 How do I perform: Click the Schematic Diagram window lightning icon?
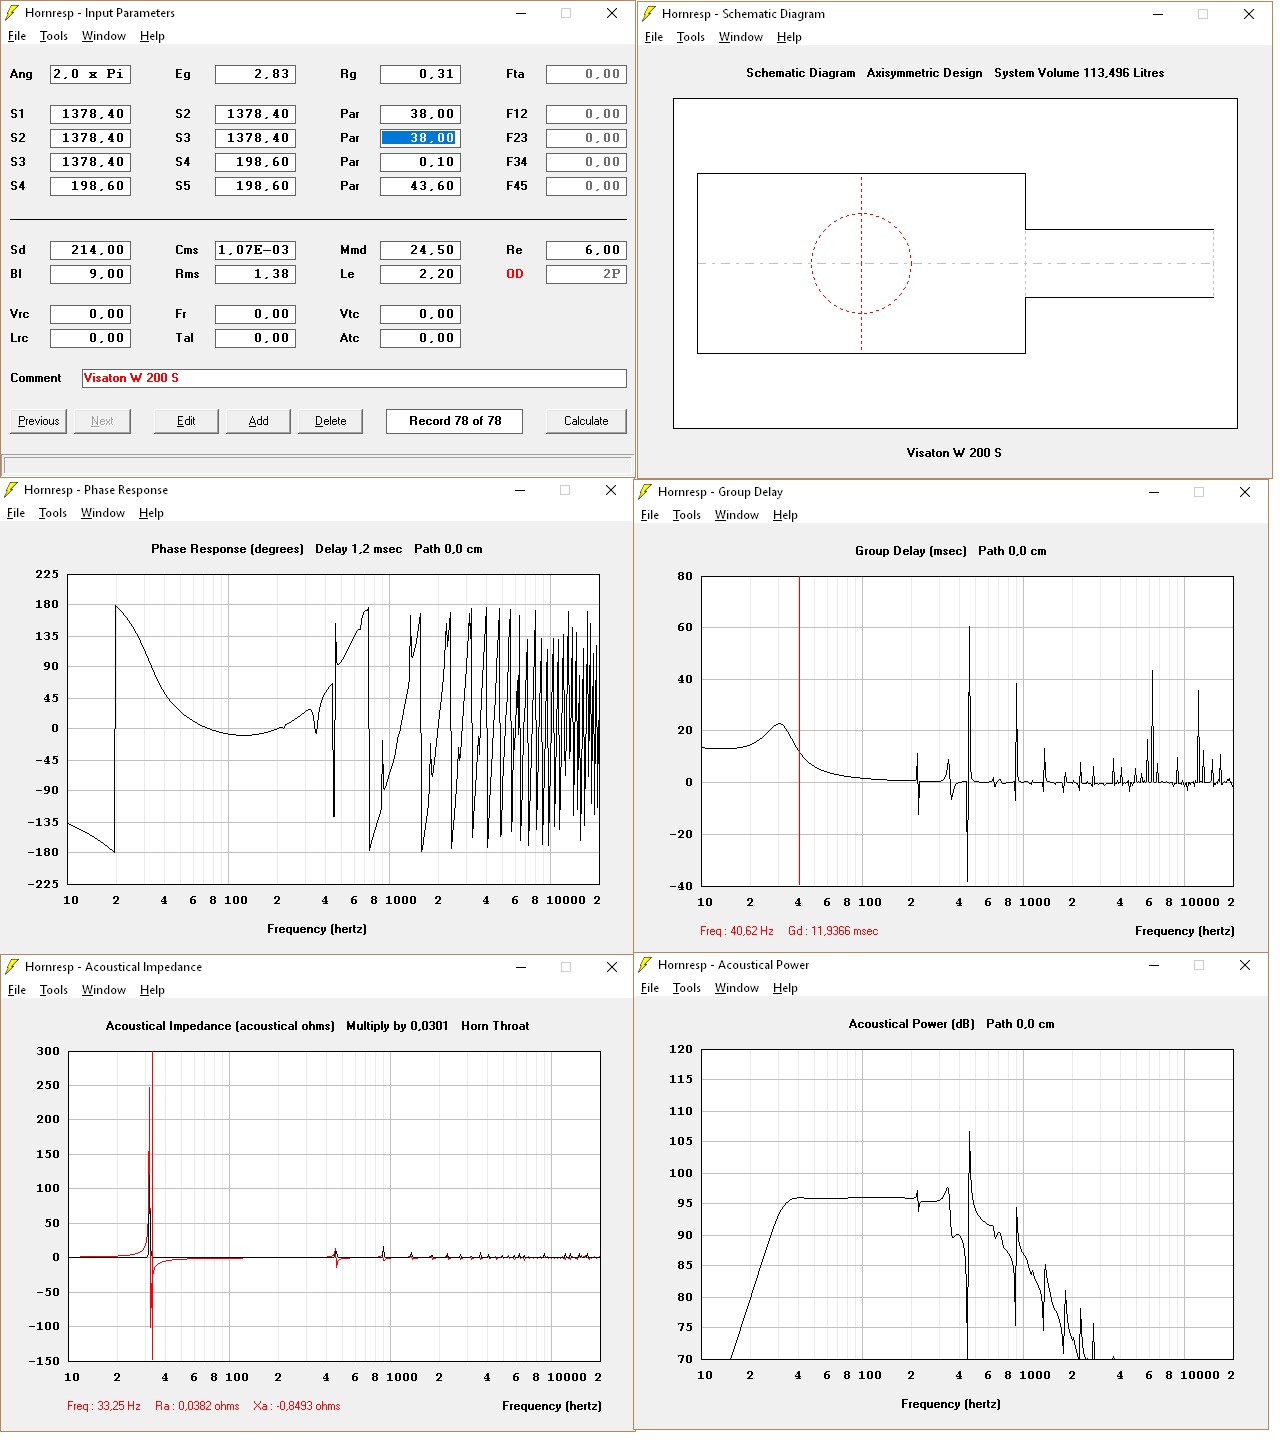tap(649, 14)
